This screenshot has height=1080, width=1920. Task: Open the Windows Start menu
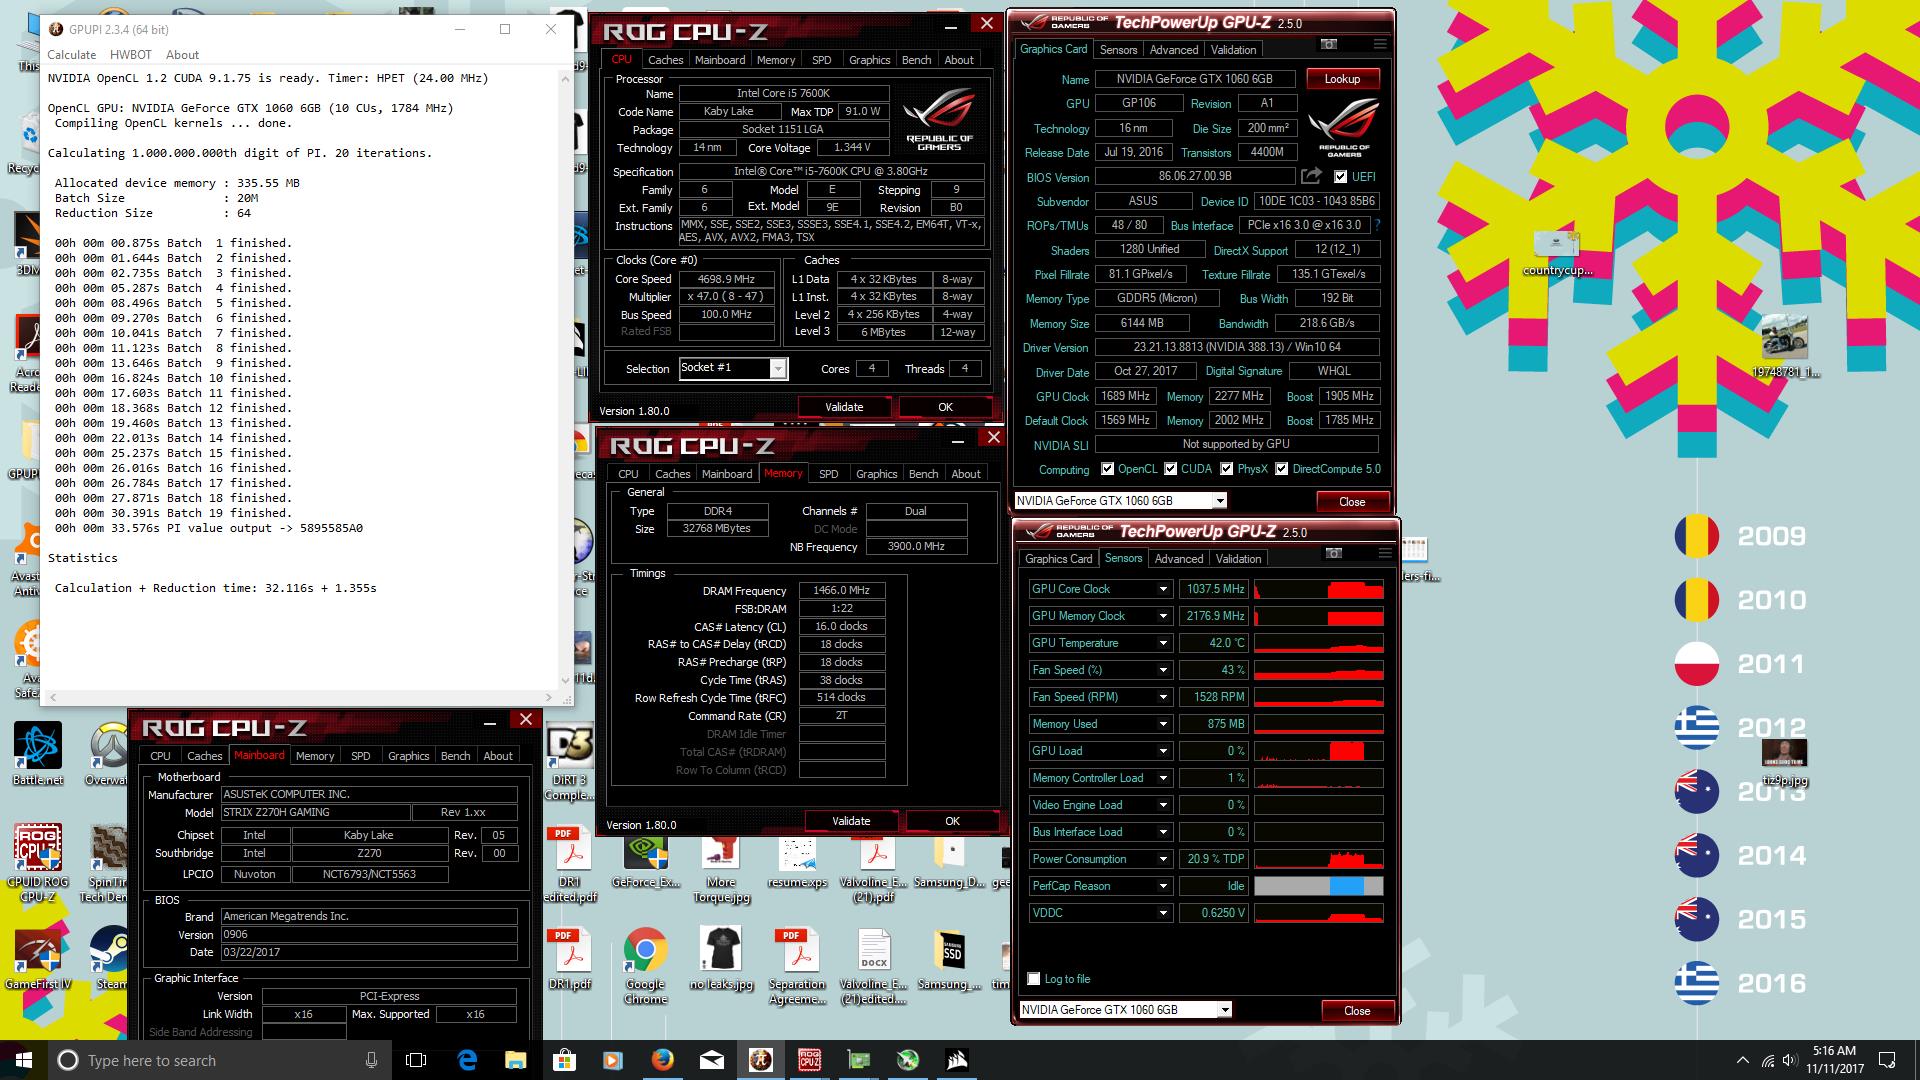[24, 1060]
